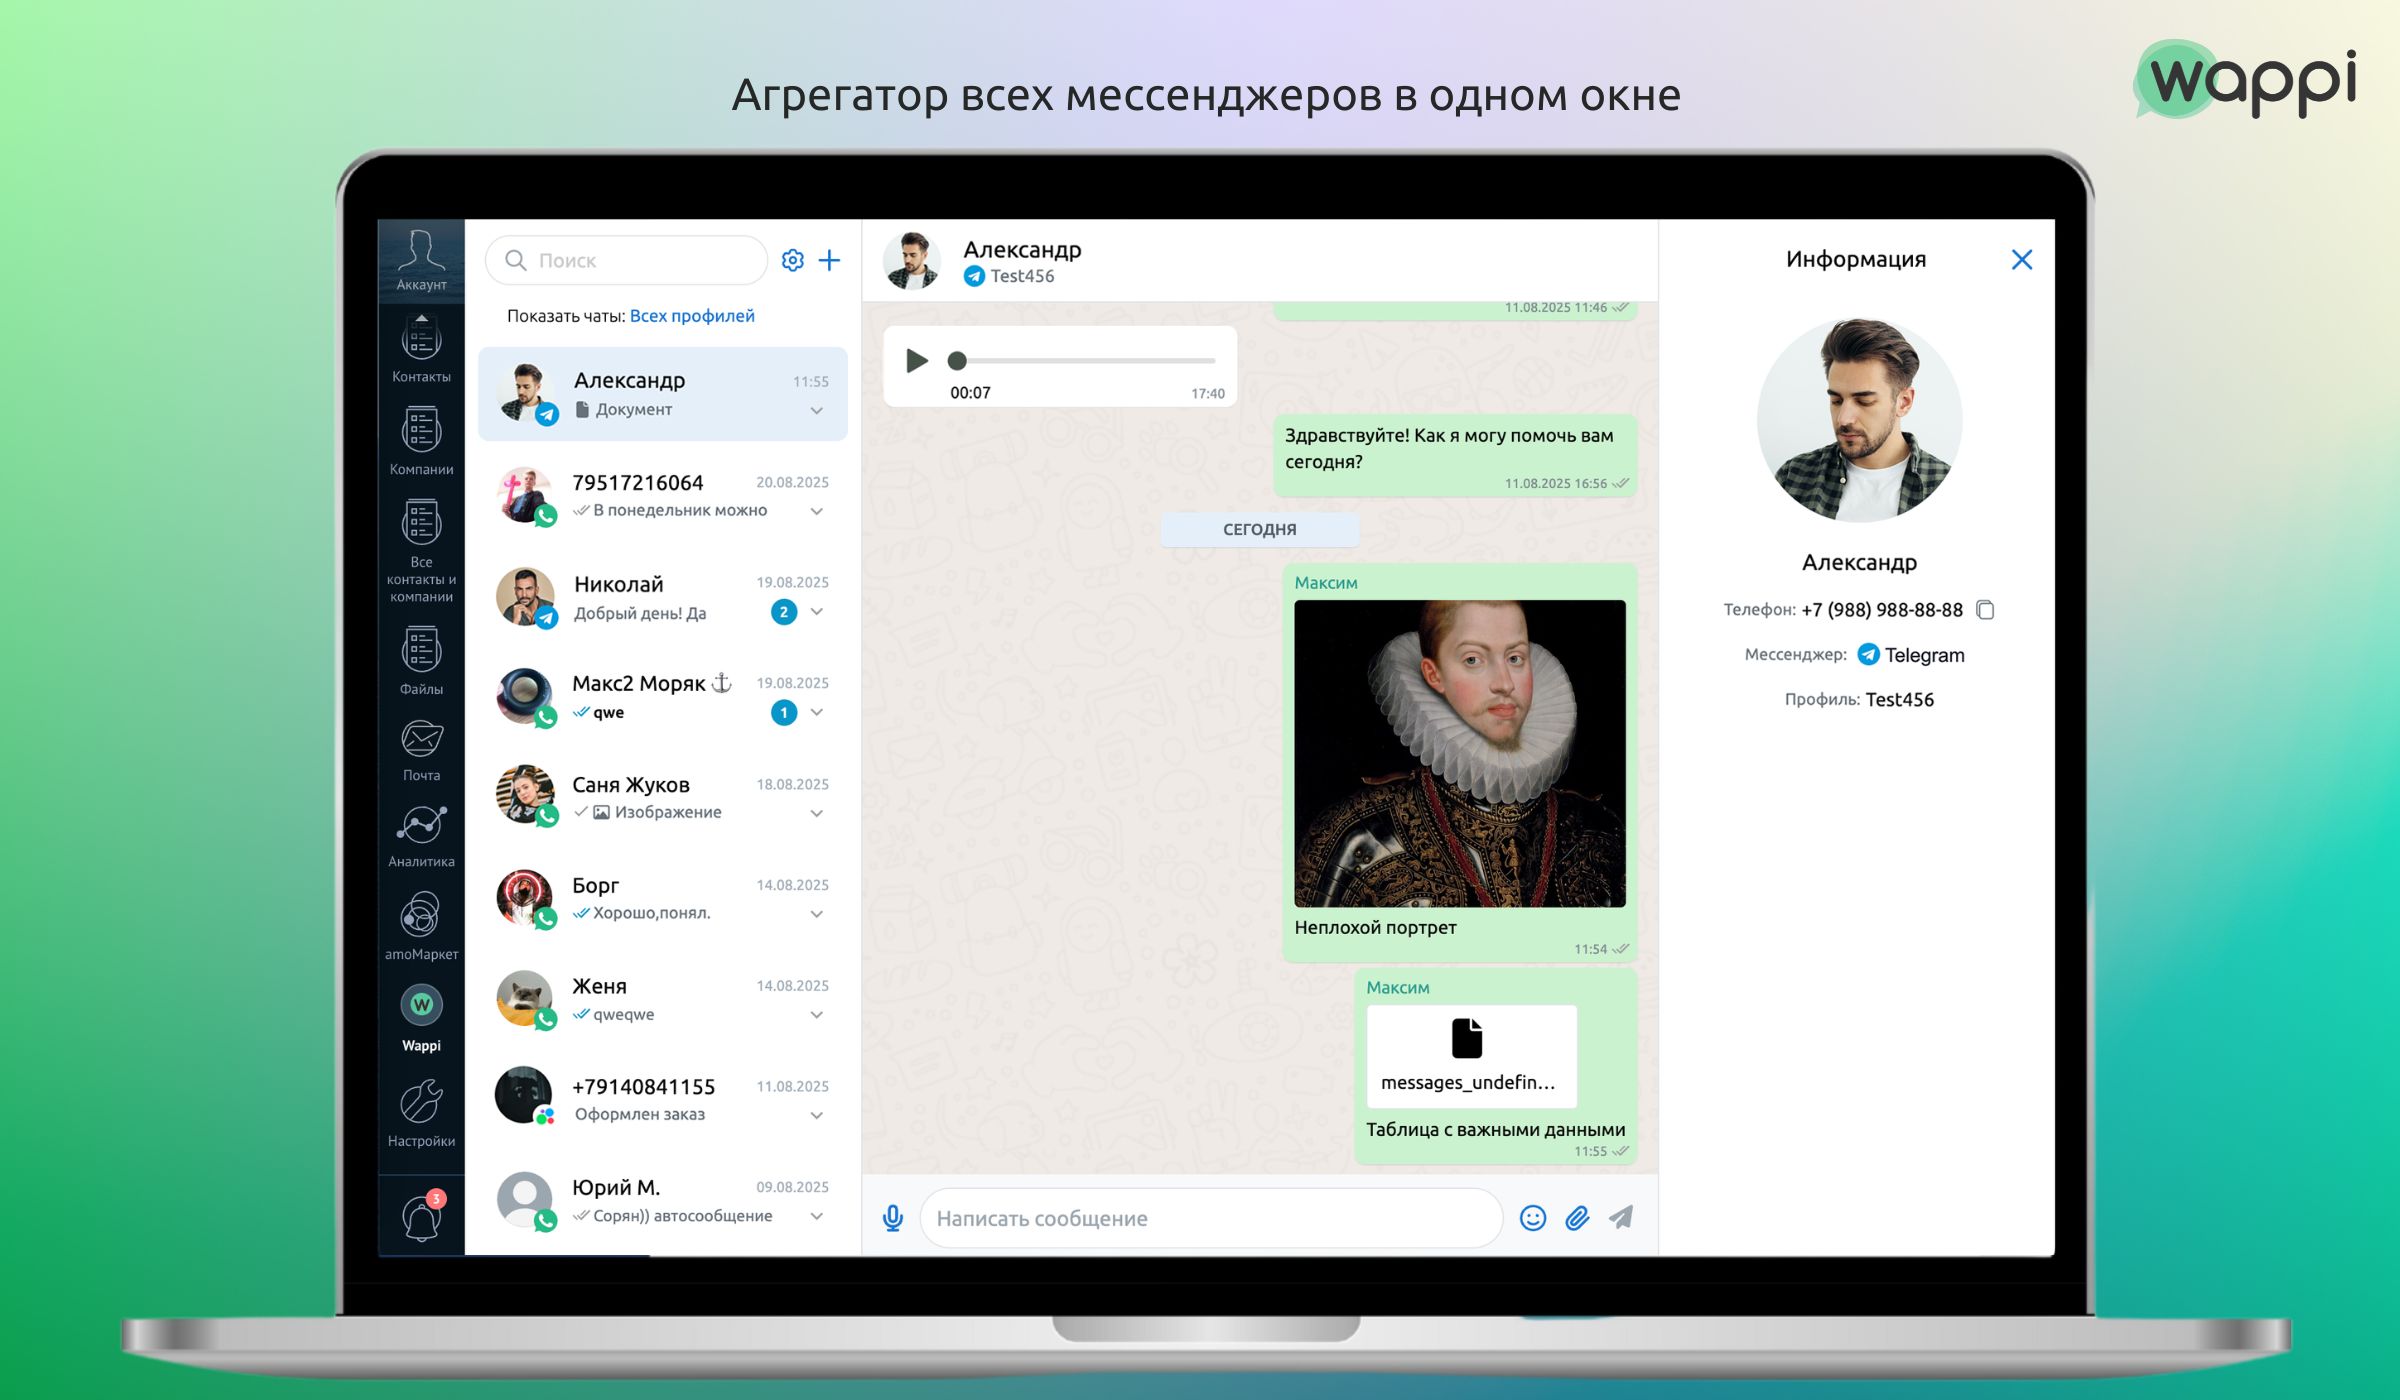Open chat with Макс2 Моряк
The image size is (2400, 1400).
click(x=663, y=697)
